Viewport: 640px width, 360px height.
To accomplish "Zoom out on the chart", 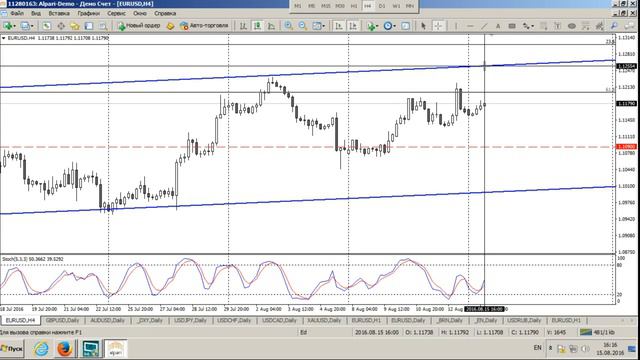I will [302, 26].
